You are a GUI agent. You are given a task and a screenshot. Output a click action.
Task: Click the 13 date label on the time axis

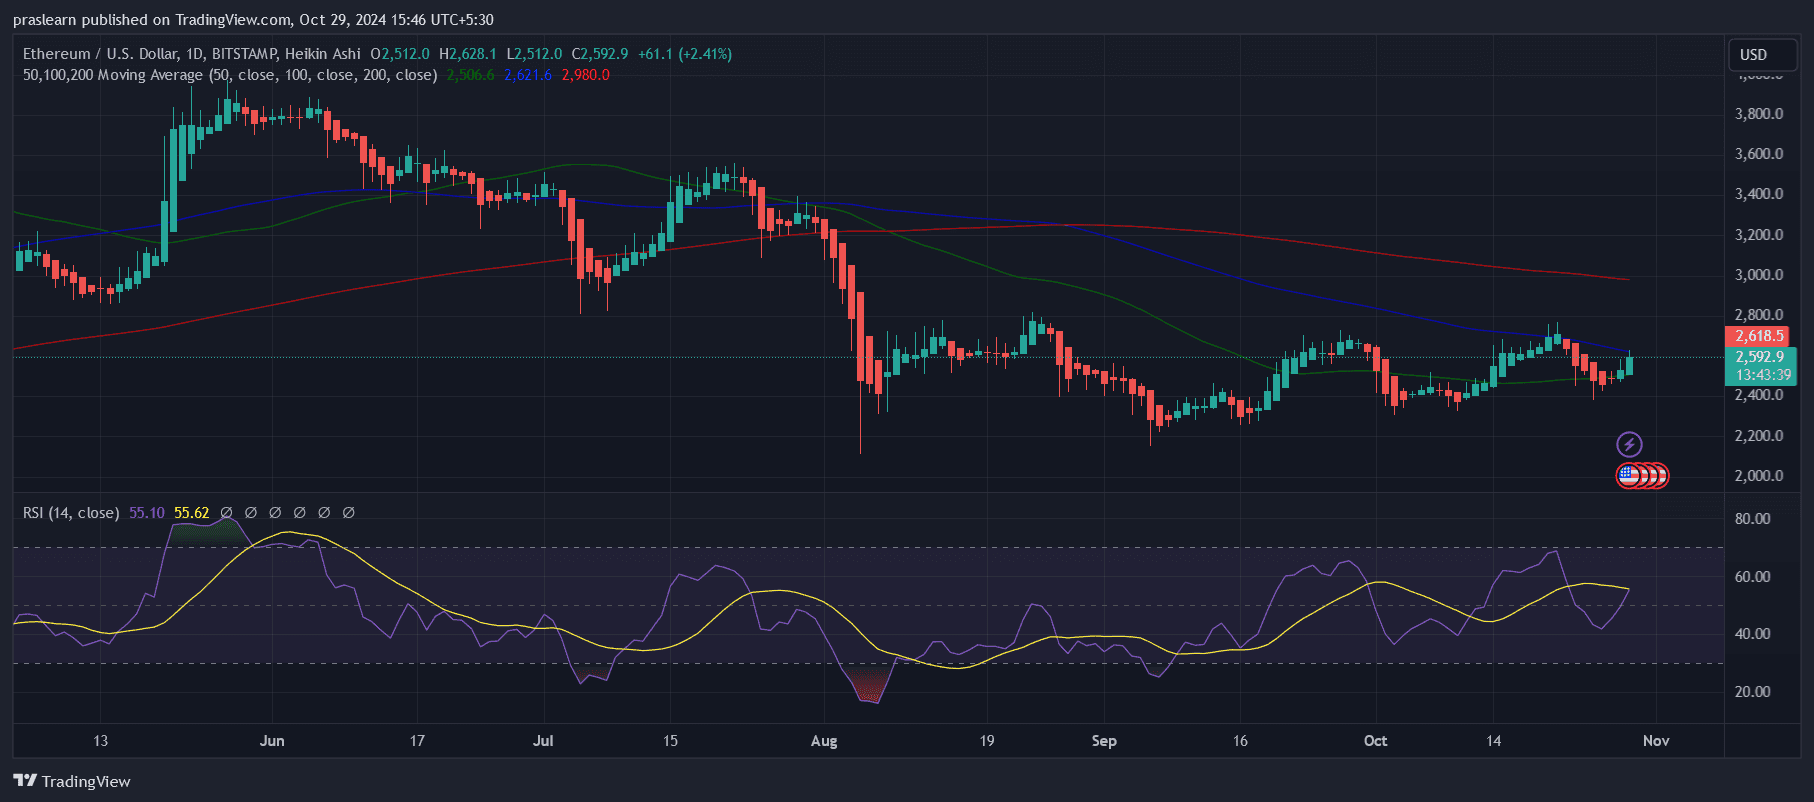pos(100,741)
